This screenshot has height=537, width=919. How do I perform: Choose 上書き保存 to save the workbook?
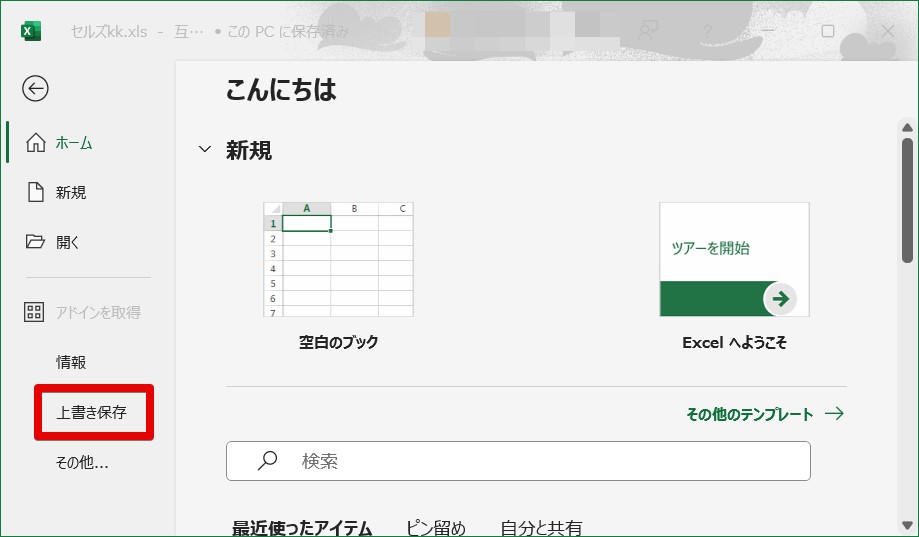(x=92, y=411)
